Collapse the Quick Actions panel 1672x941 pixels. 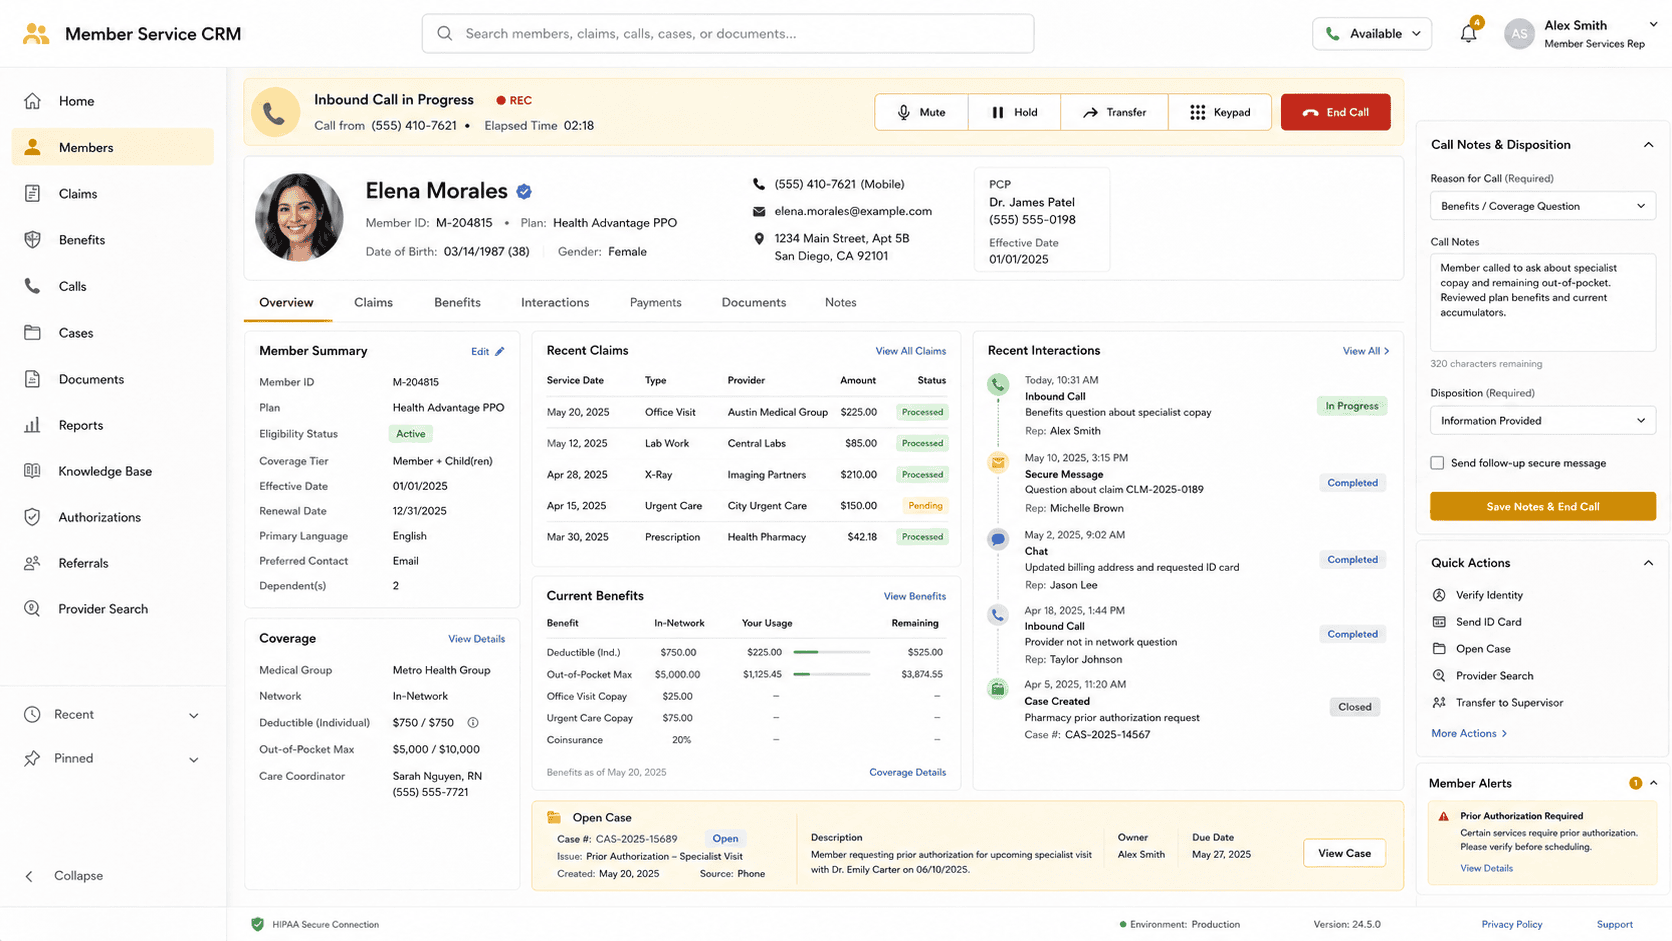coord(1648,563)
